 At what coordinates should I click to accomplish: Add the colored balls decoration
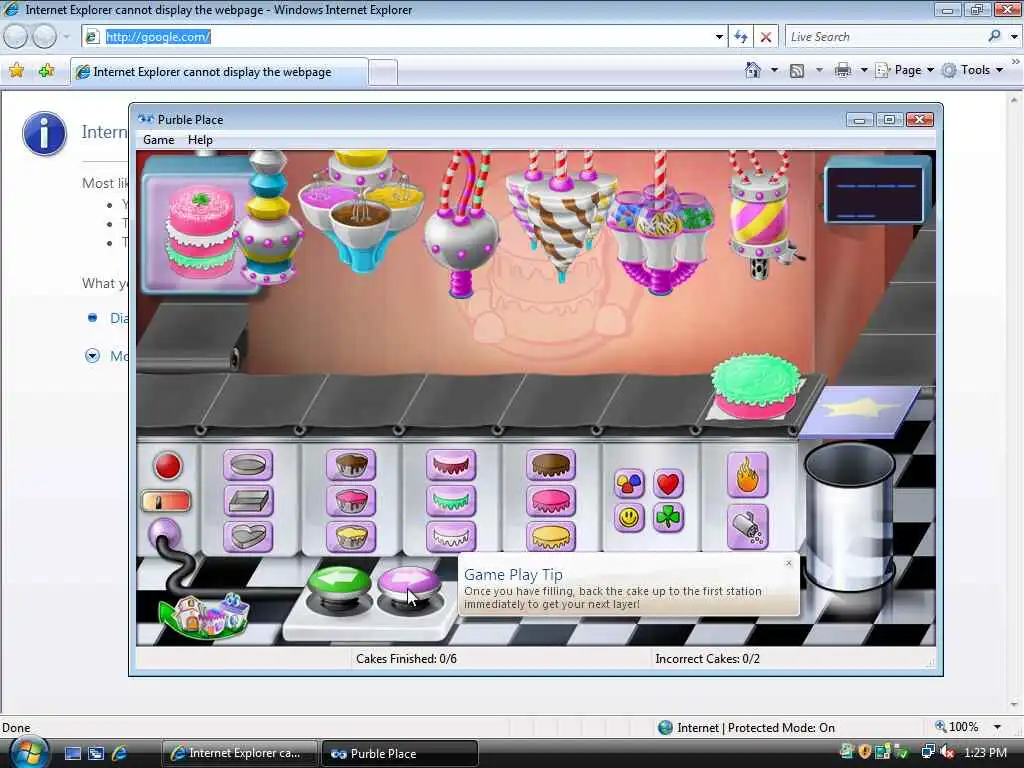630,484
